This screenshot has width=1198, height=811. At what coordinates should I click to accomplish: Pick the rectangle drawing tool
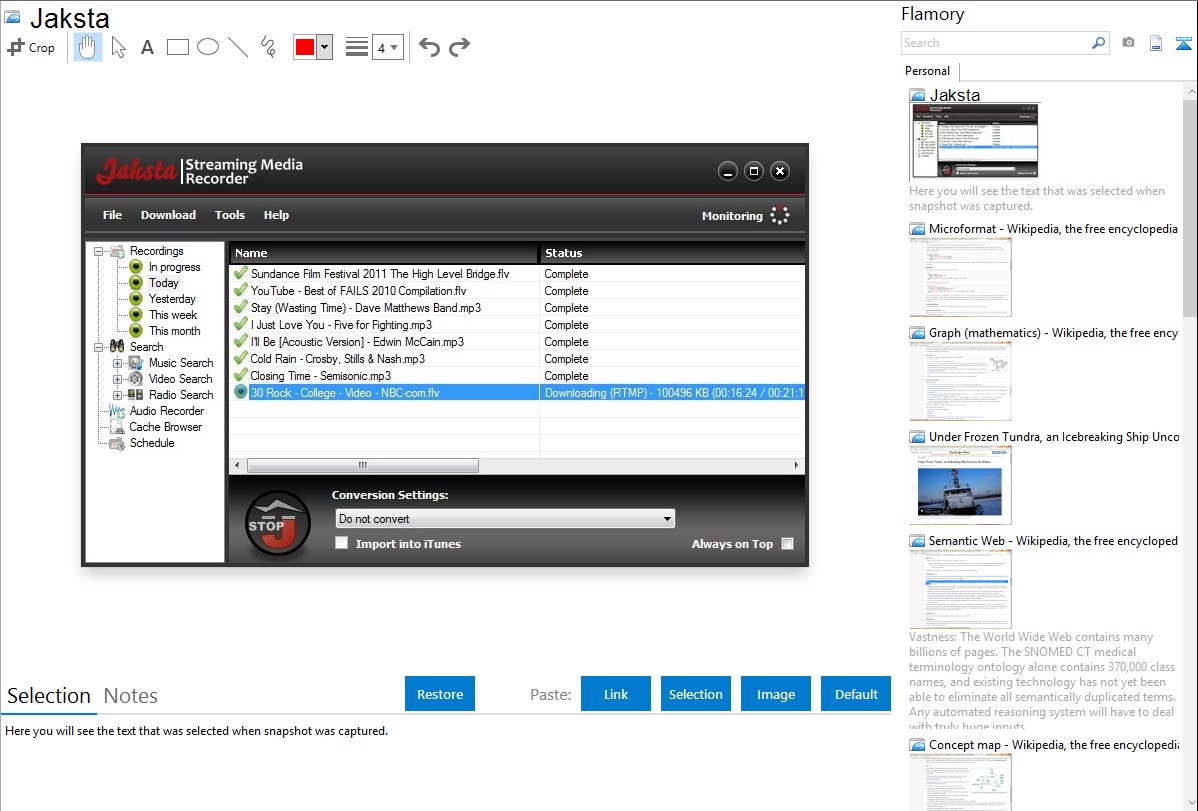point(177,47)
